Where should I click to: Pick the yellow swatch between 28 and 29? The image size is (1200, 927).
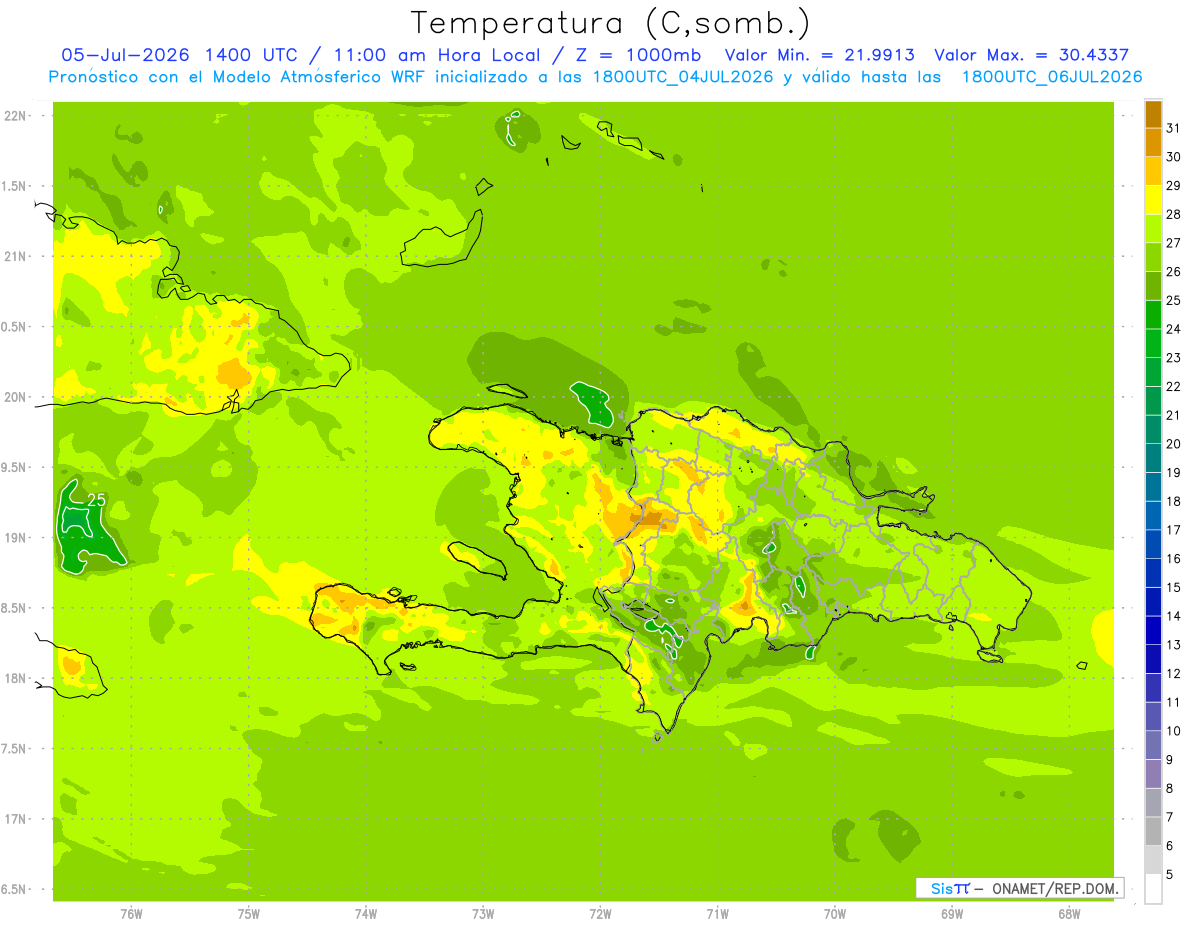[x=1153, y=200]
